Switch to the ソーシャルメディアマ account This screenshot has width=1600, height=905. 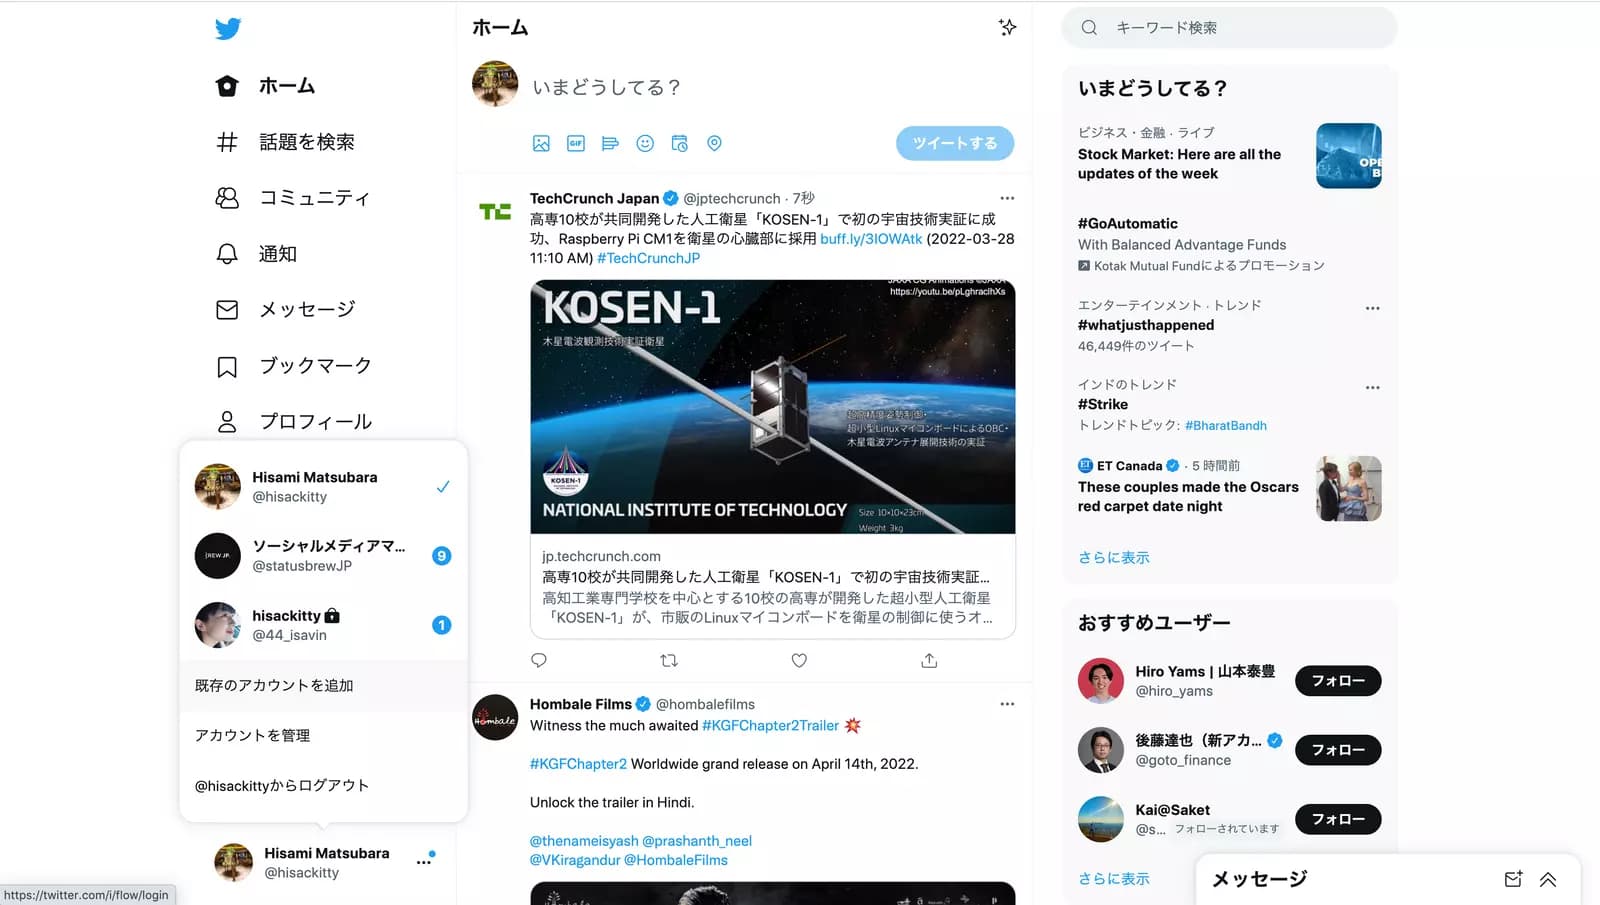click(323, 556)
